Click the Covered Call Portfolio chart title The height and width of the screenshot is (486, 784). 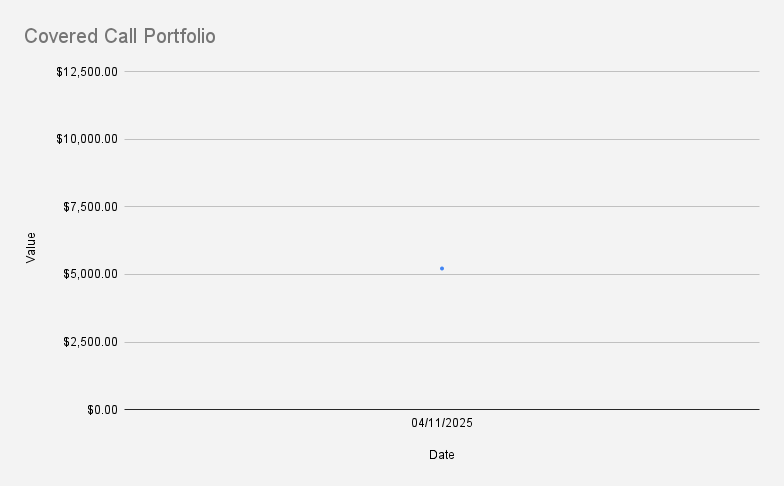(120, 36)
